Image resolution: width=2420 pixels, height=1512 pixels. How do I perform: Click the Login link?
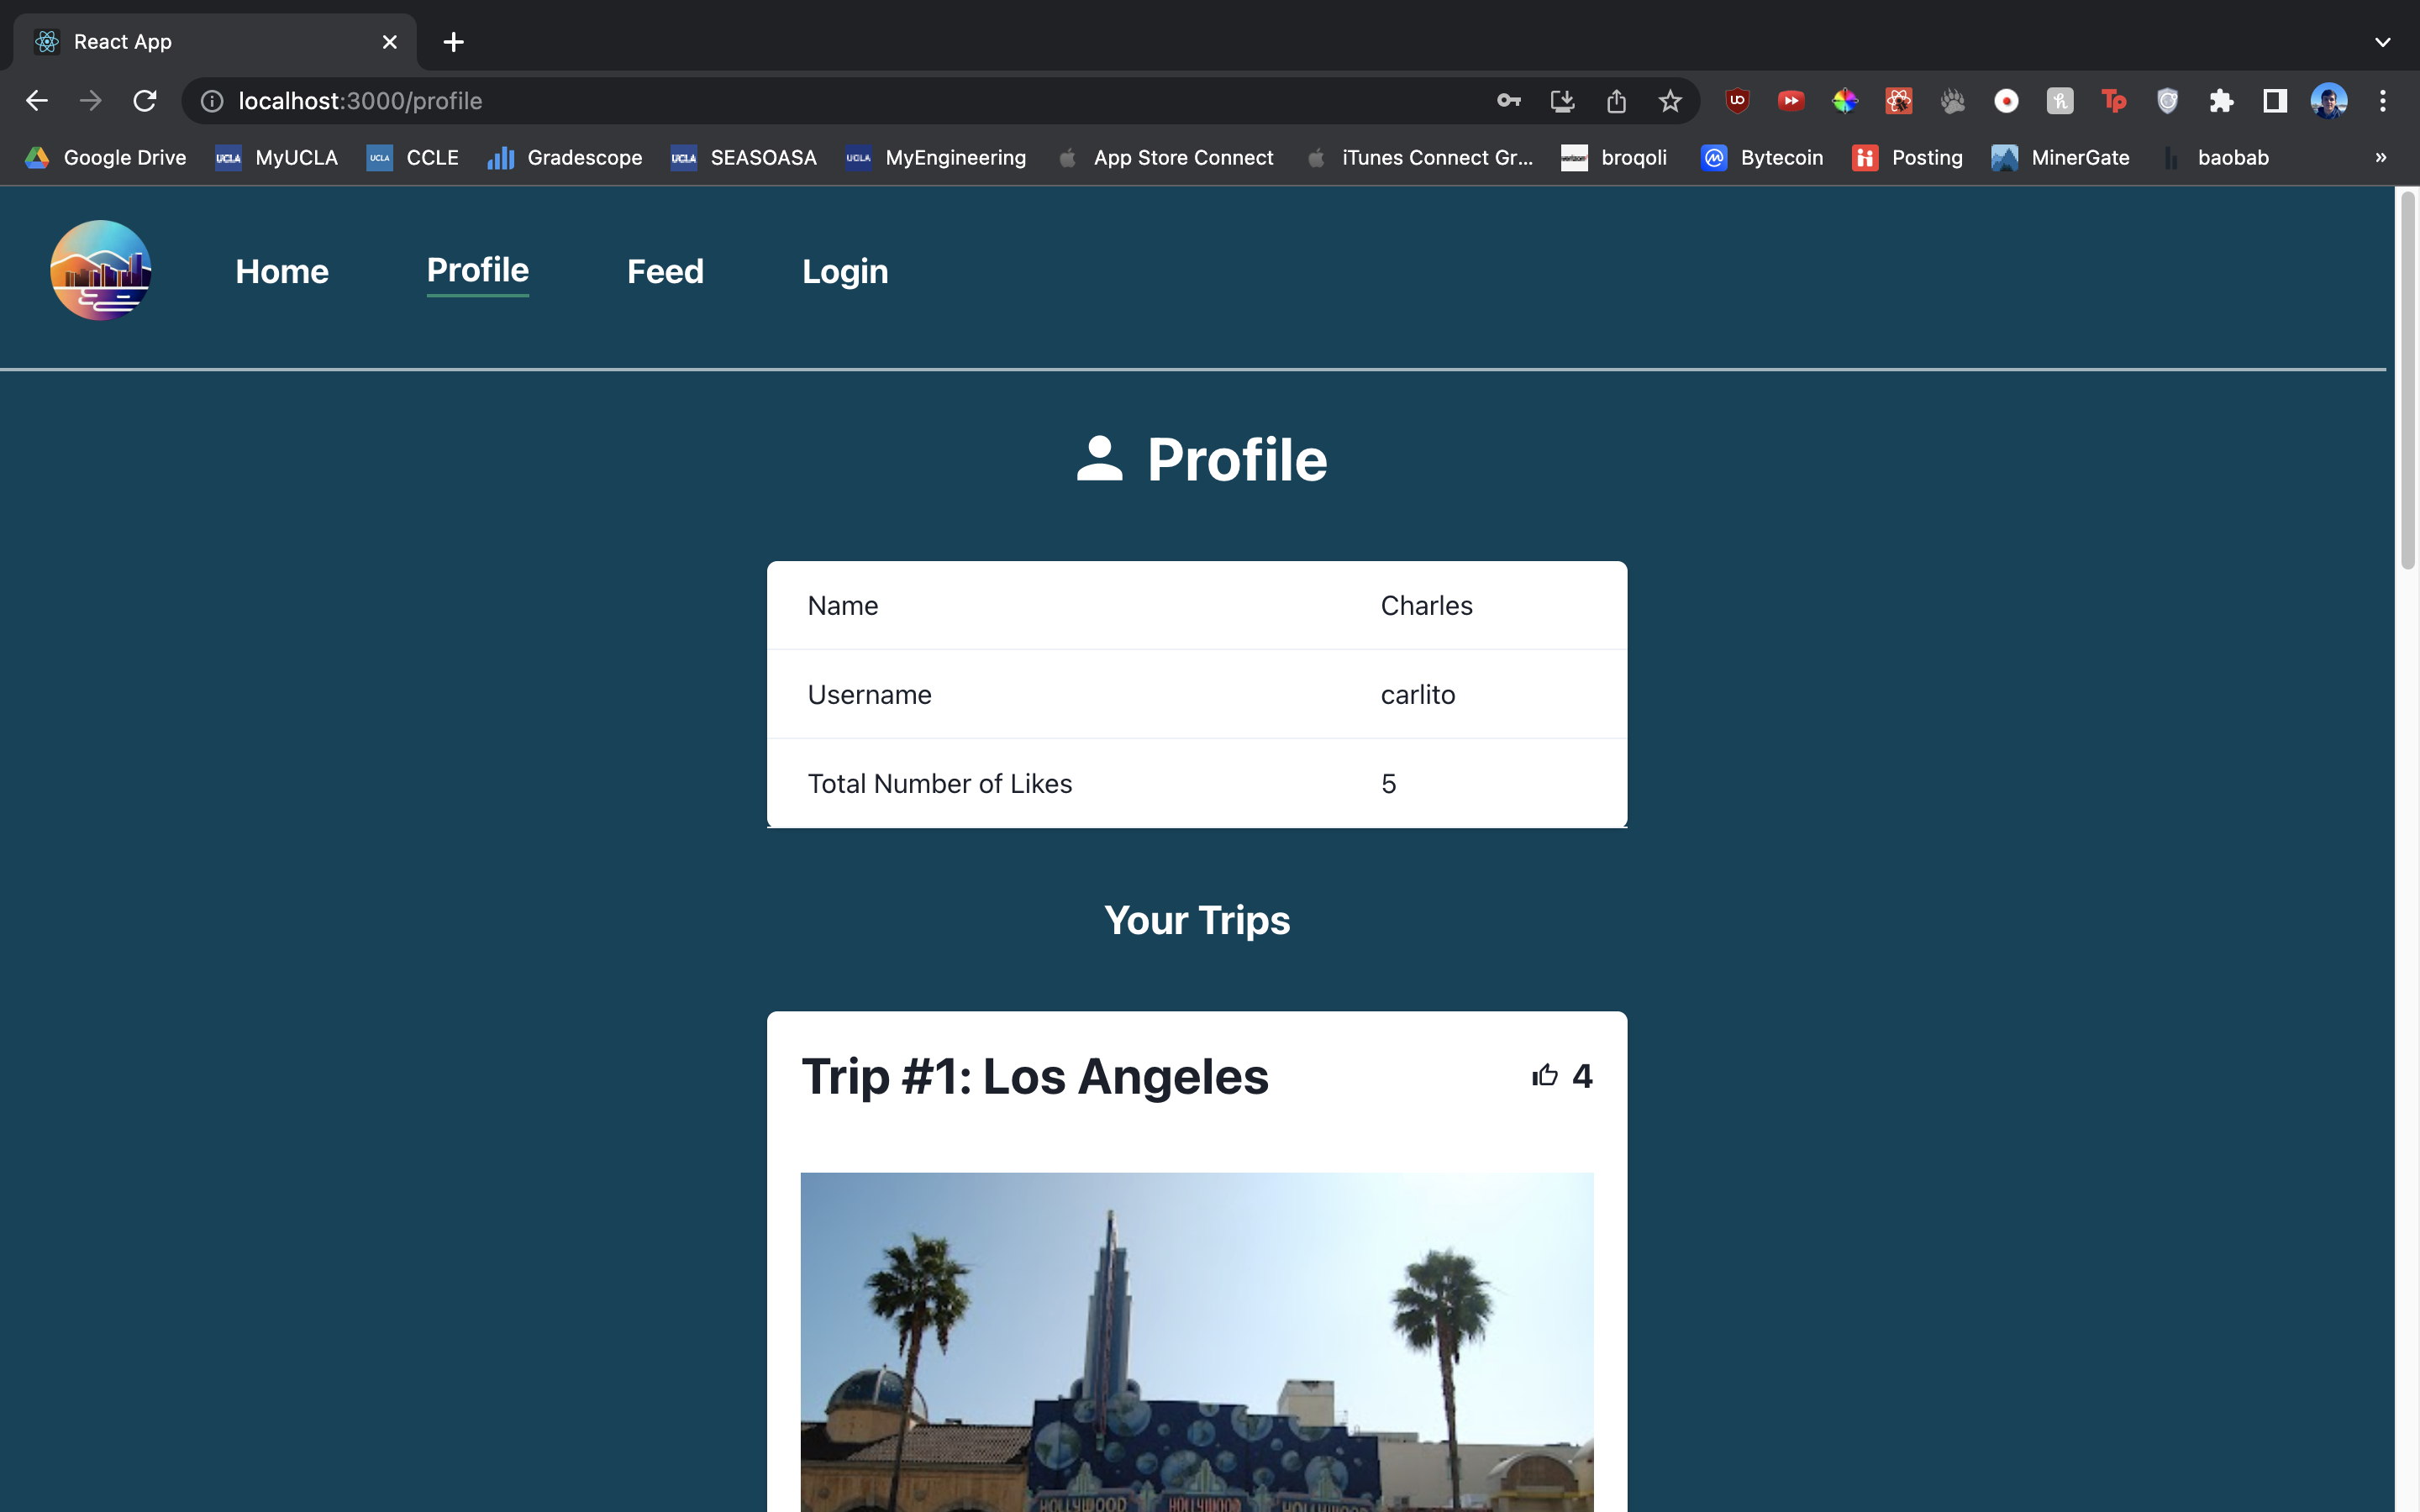coord(845,271)
